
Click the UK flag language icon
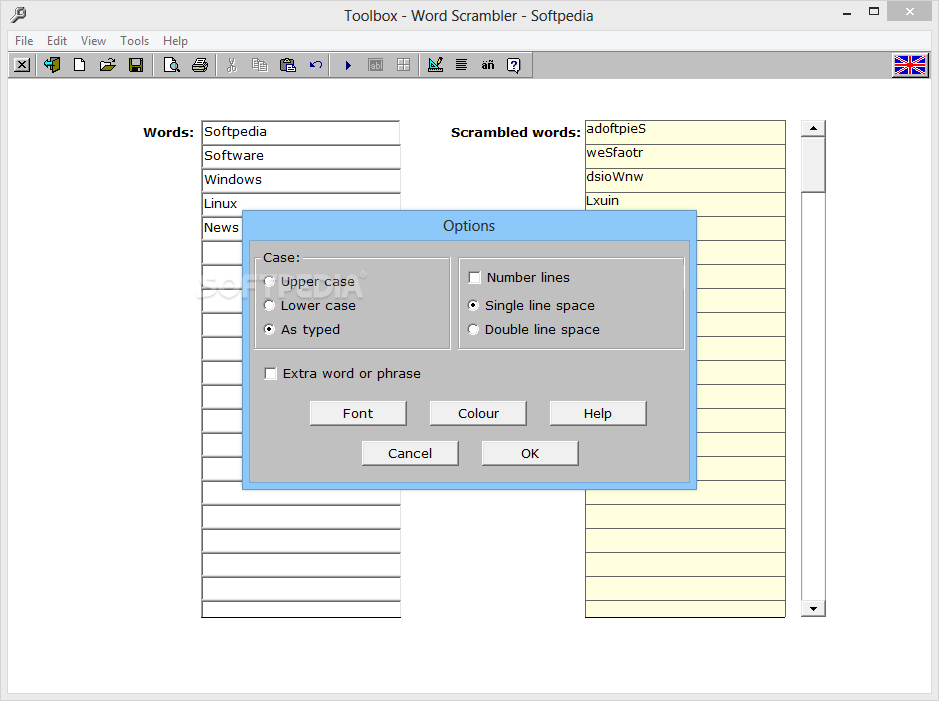click(910, 65)
